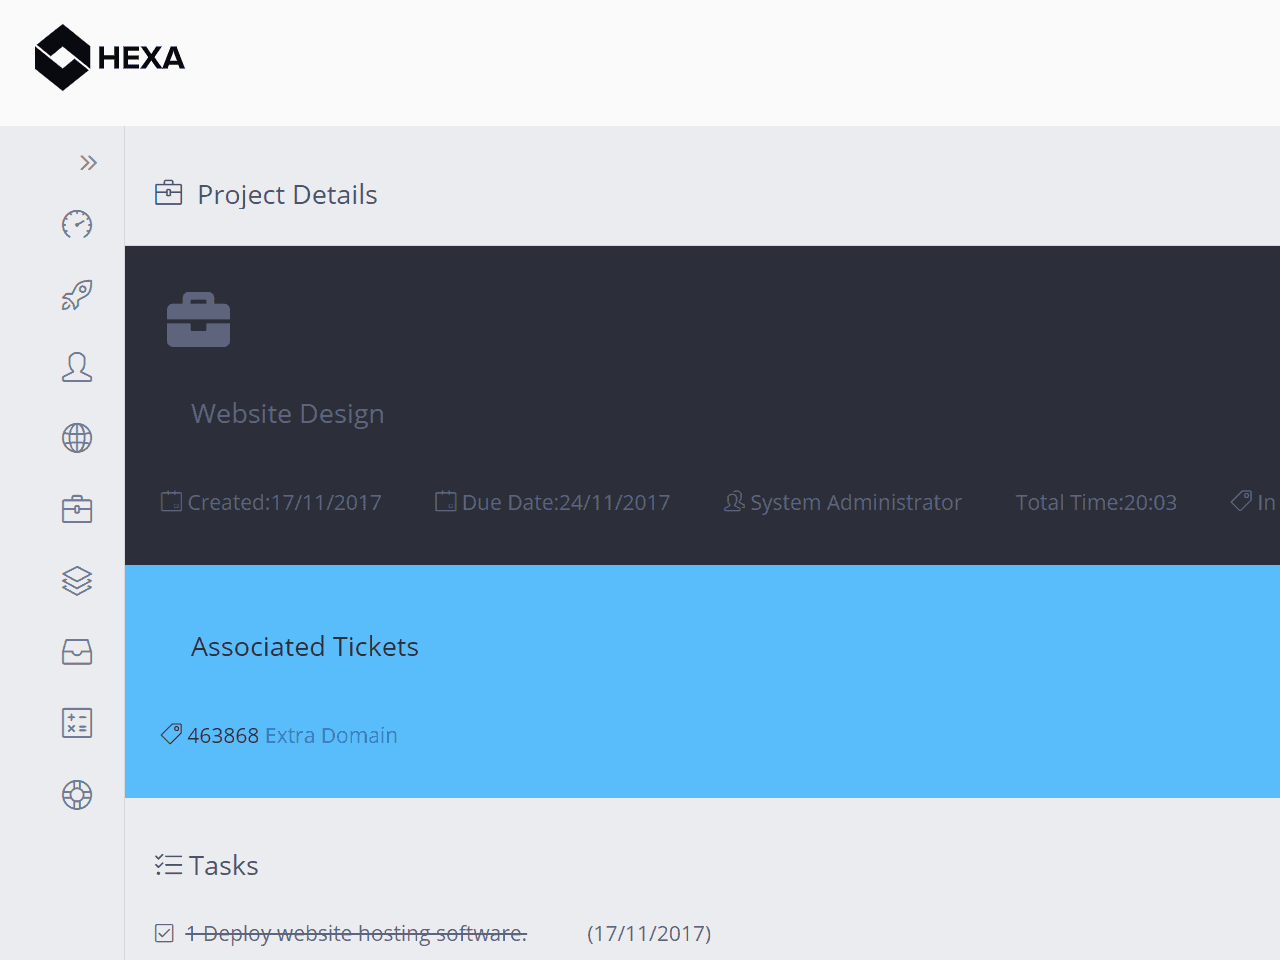Open the globe domains icon in sidebar
The height and width of the screenshot is (960, 1280).
[x=77, y=438]
